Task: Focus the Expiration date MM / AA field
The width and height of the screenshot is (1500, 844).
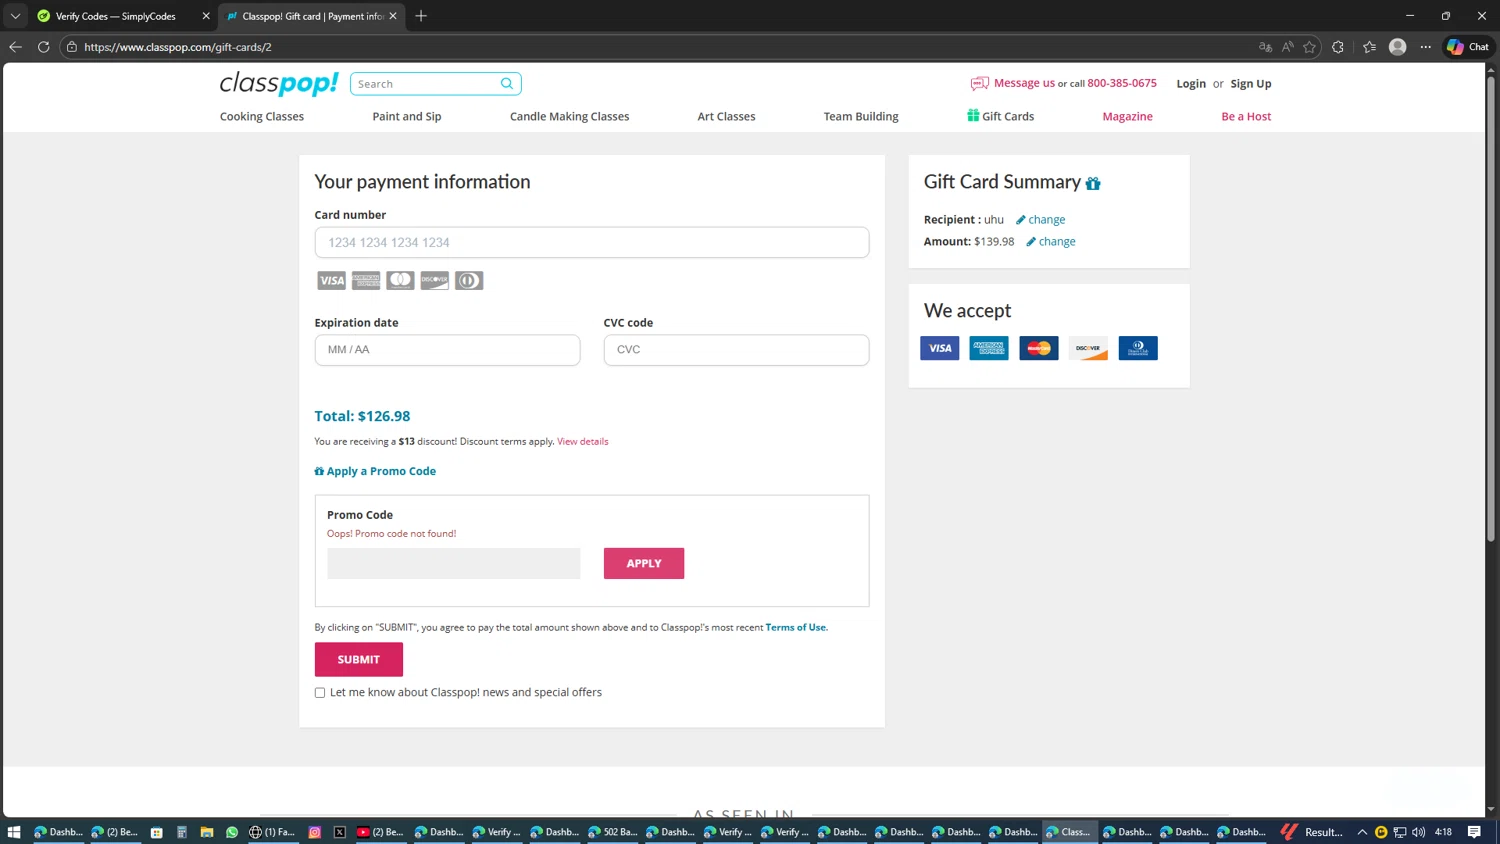Action: coord(447,350)
